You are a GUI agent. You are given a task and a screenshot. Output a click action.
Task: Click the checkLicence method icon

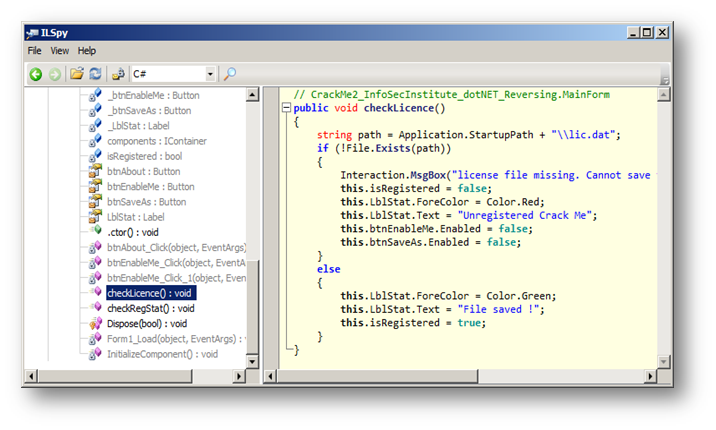(96, 292)
